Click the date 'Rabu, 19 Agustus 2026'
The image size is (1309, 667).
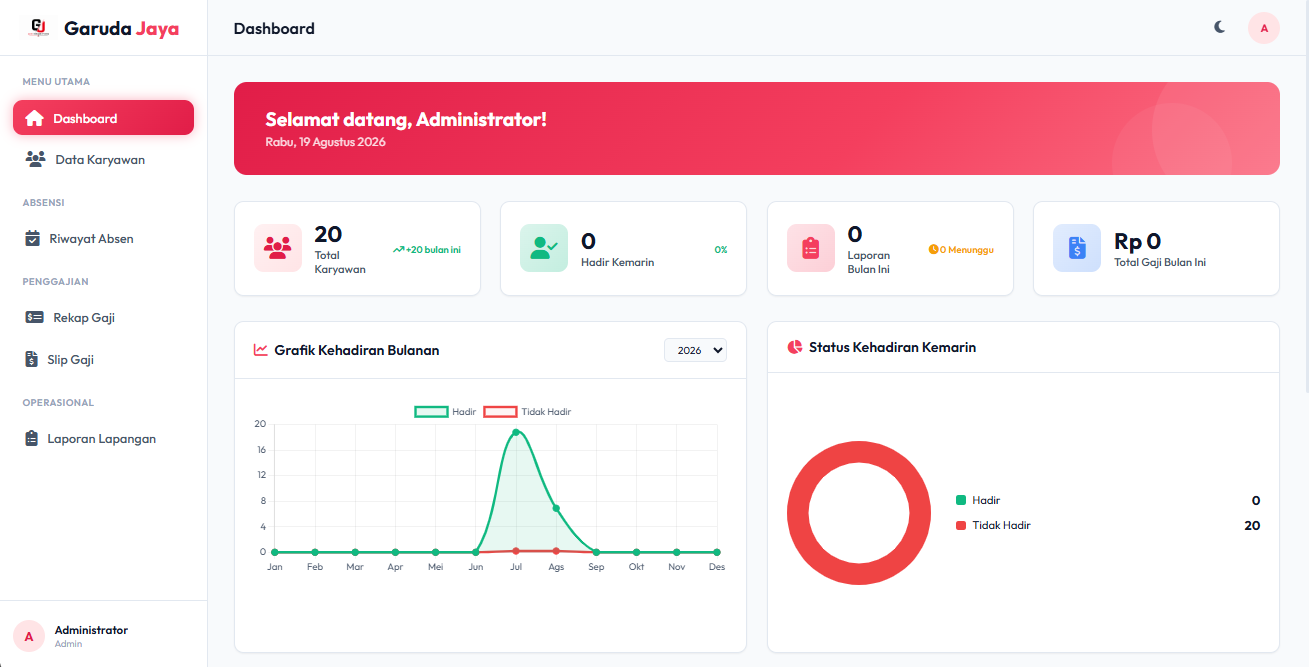point(325,142)
